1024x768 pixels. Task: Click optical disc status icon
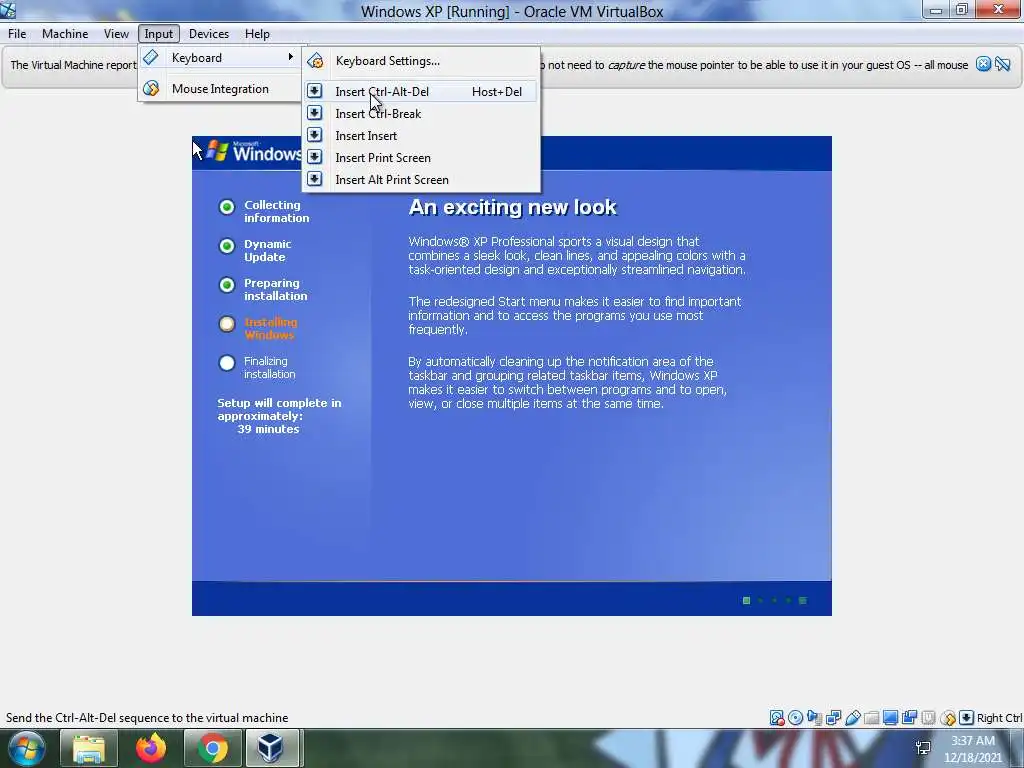[795, 718]
